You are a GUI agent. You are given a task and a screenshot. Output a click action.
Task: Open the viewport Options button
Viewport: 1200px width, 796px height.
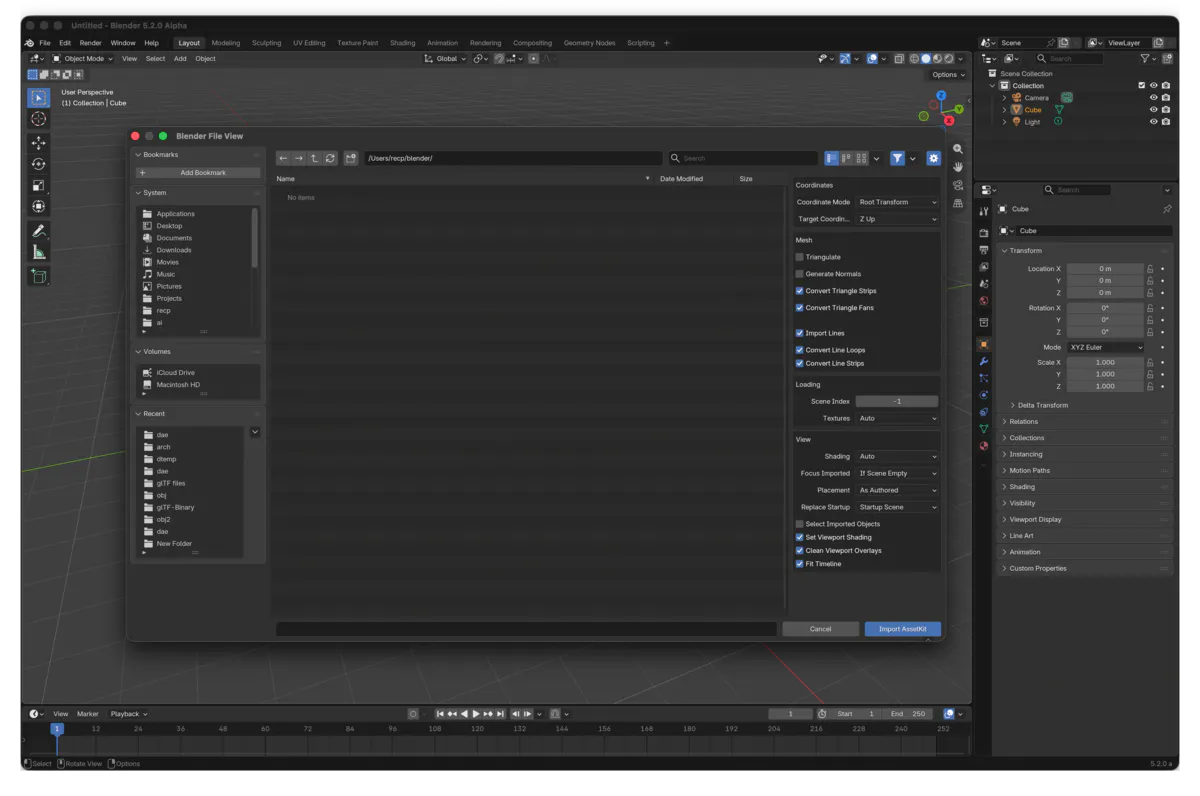(x=948, y=75)
